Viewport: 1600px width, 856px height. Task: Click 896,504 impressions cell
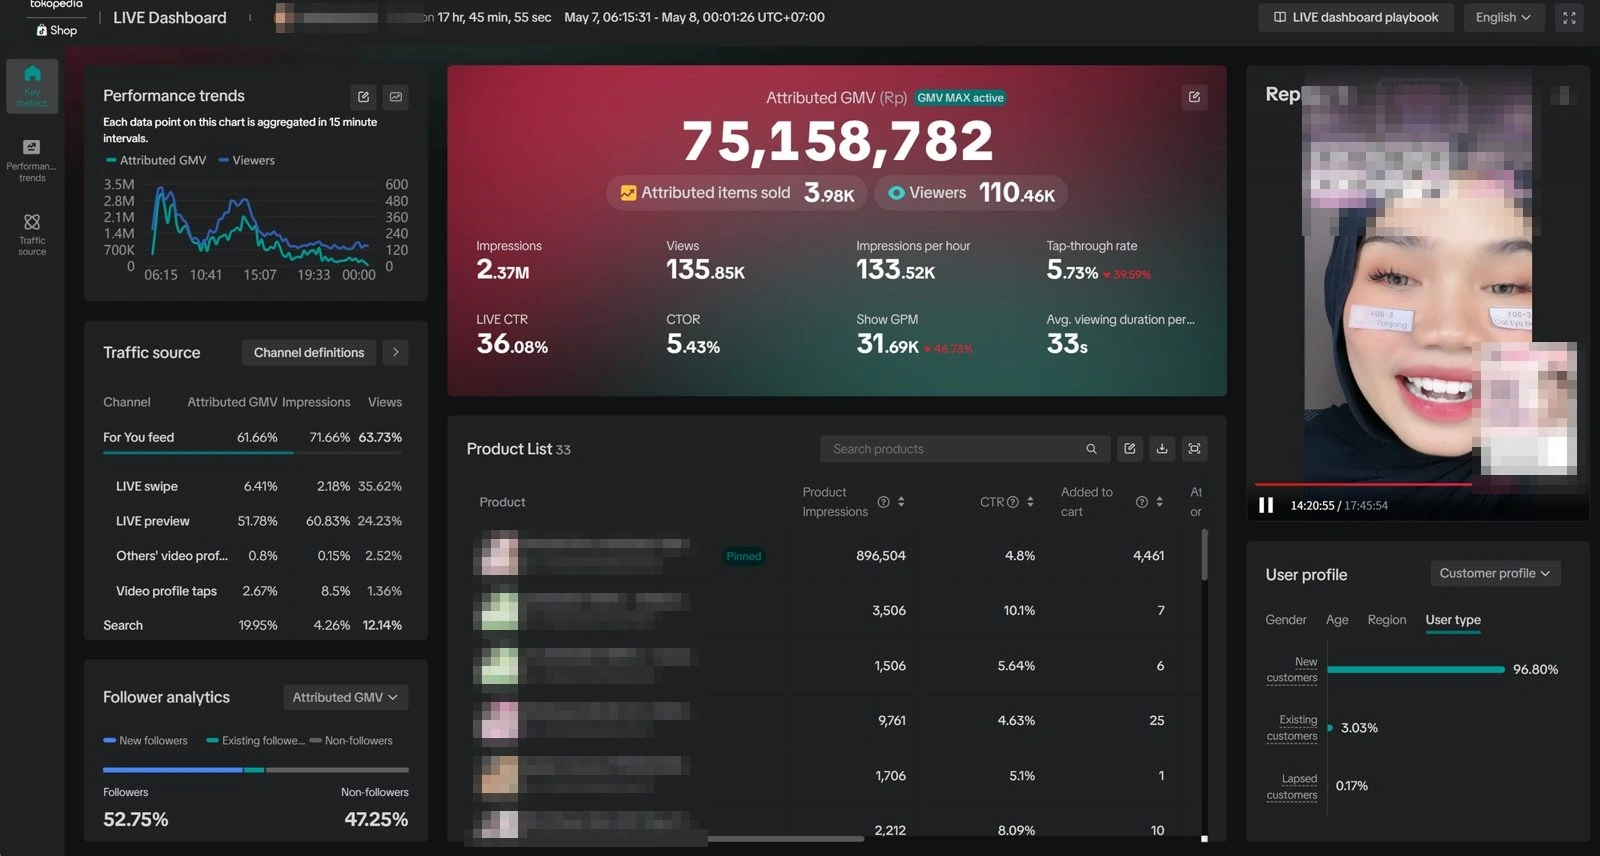coord(881,556)
